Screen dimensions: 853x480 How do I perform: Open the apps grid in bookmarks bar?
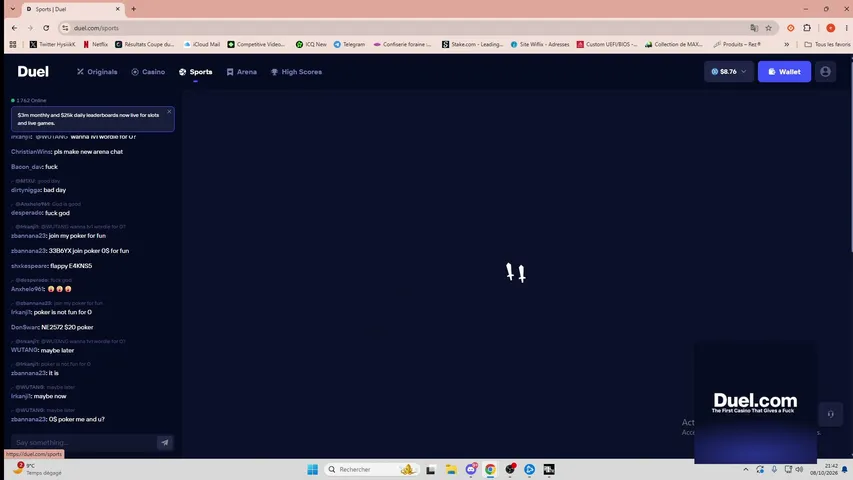13,44
